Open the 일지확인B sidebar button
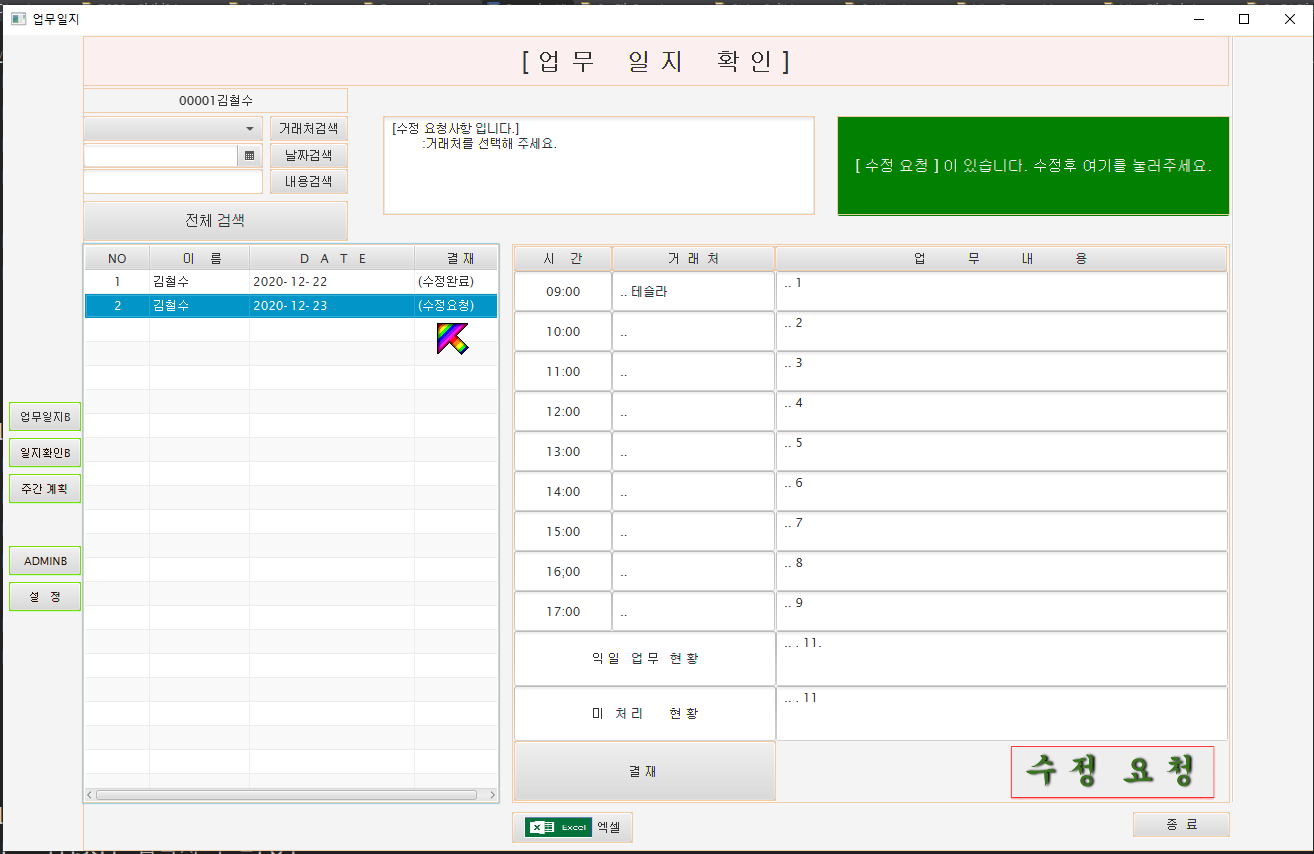This screenshot has height=854, width=1314. tap(45, 453)
